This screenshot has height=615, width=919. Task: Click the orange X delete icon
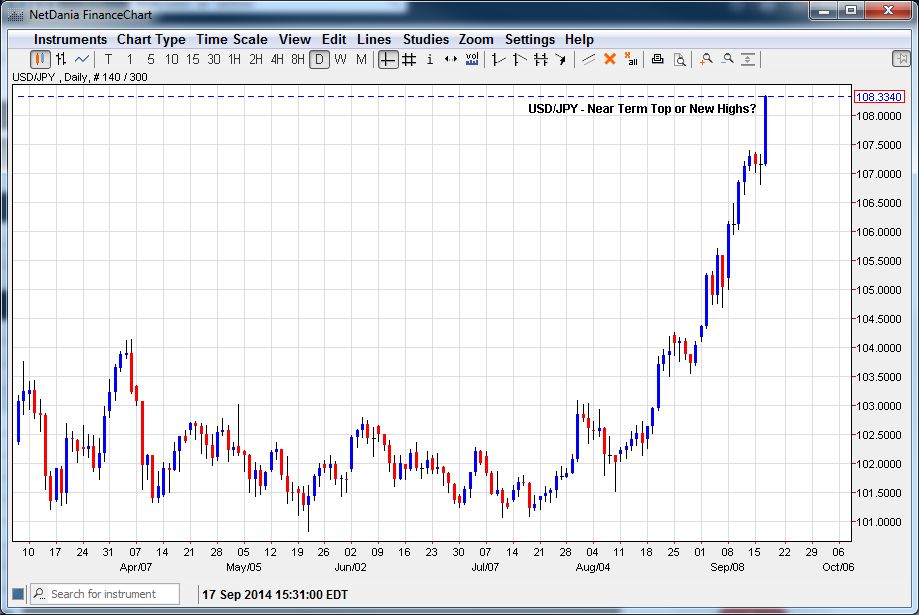point(610,59)
